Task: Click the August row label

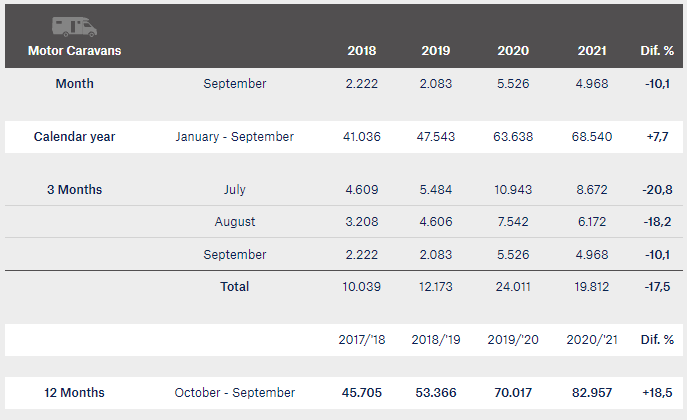Action: tap(234, 222)
